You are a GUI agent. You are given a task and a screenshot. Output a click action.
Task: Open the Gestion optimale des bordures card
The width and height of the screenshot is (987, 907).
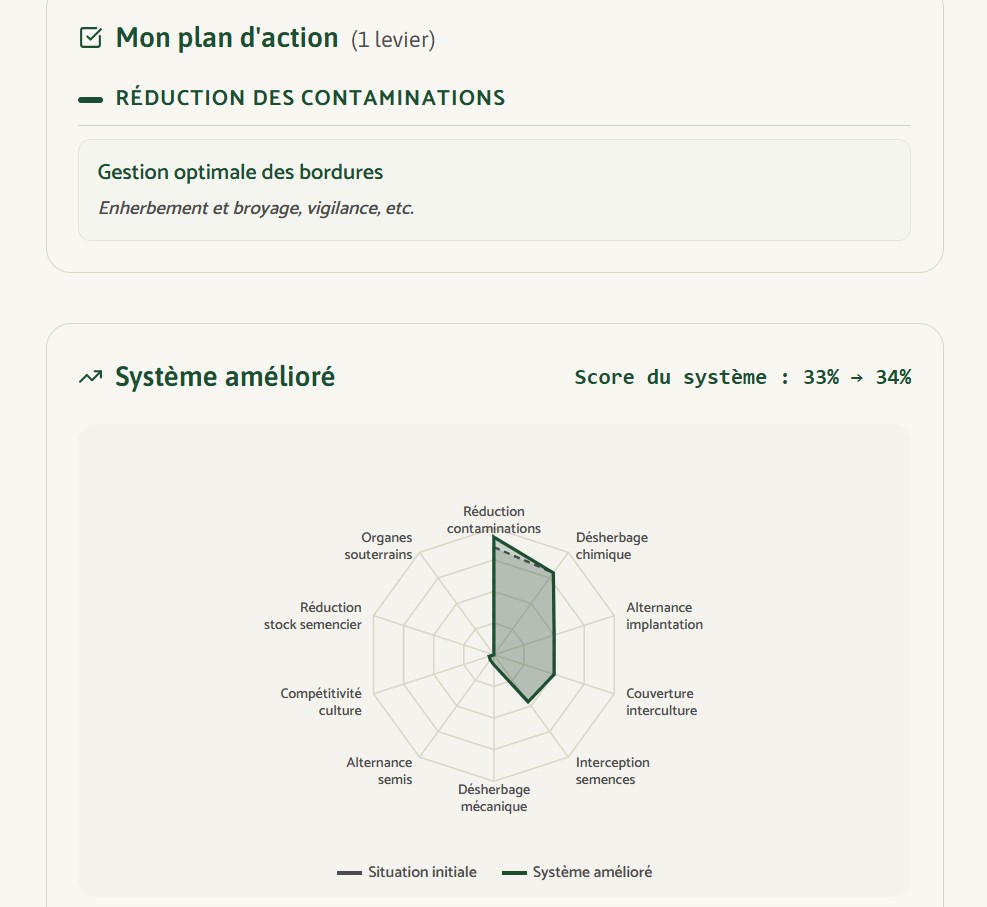click(494, 190)
